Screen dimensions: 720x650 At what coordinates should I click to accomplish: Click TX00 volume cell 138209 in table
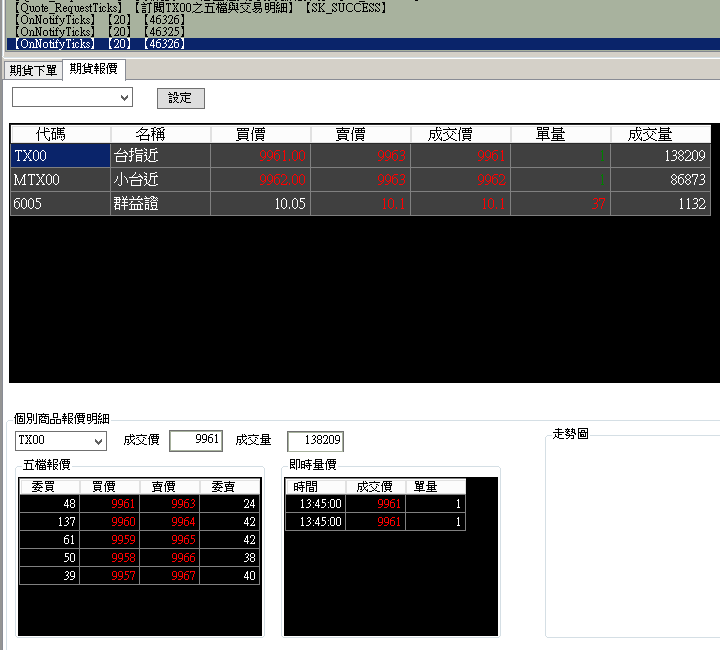(661, 156)
